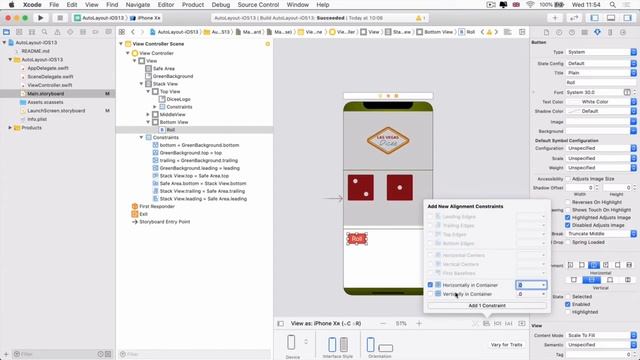The image size is (640, 360).
Task: Toggle Adjusts Image Size checkbox
Action: (568, 179)
